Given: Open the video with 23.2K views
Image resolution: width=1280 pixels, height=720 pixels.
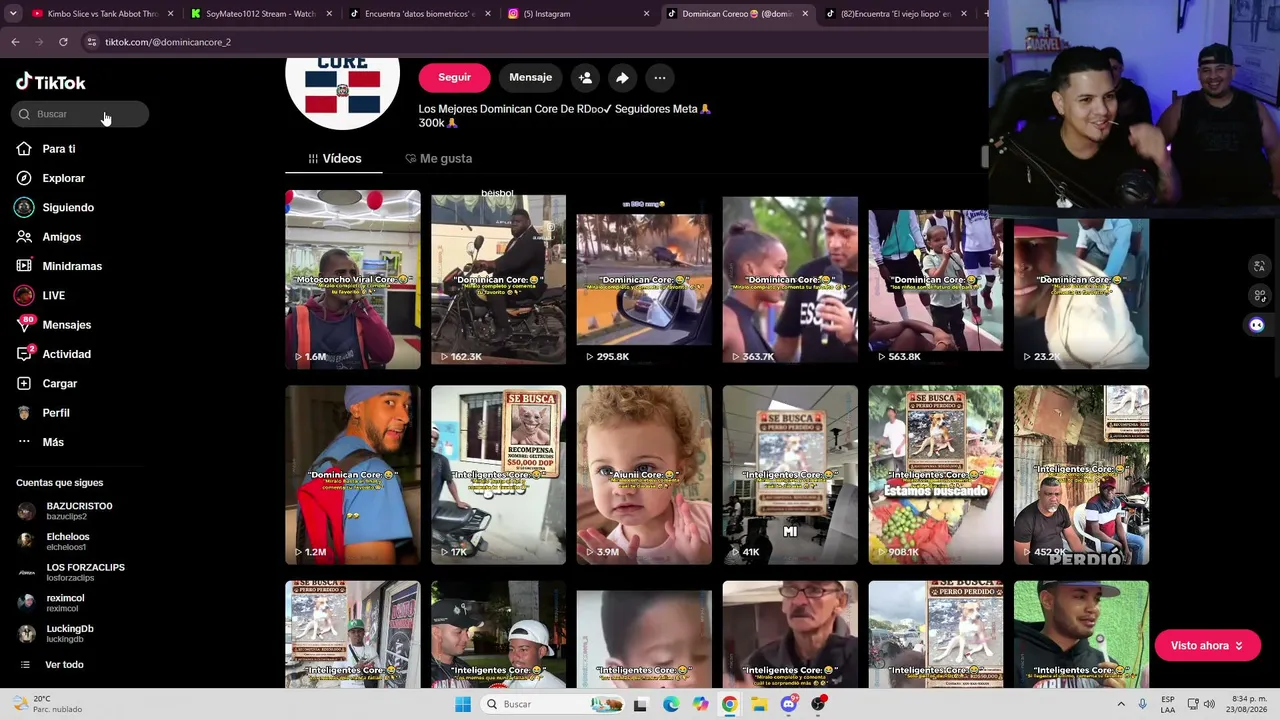Looking at the screenshot, I should click(x=1081, y=292).
